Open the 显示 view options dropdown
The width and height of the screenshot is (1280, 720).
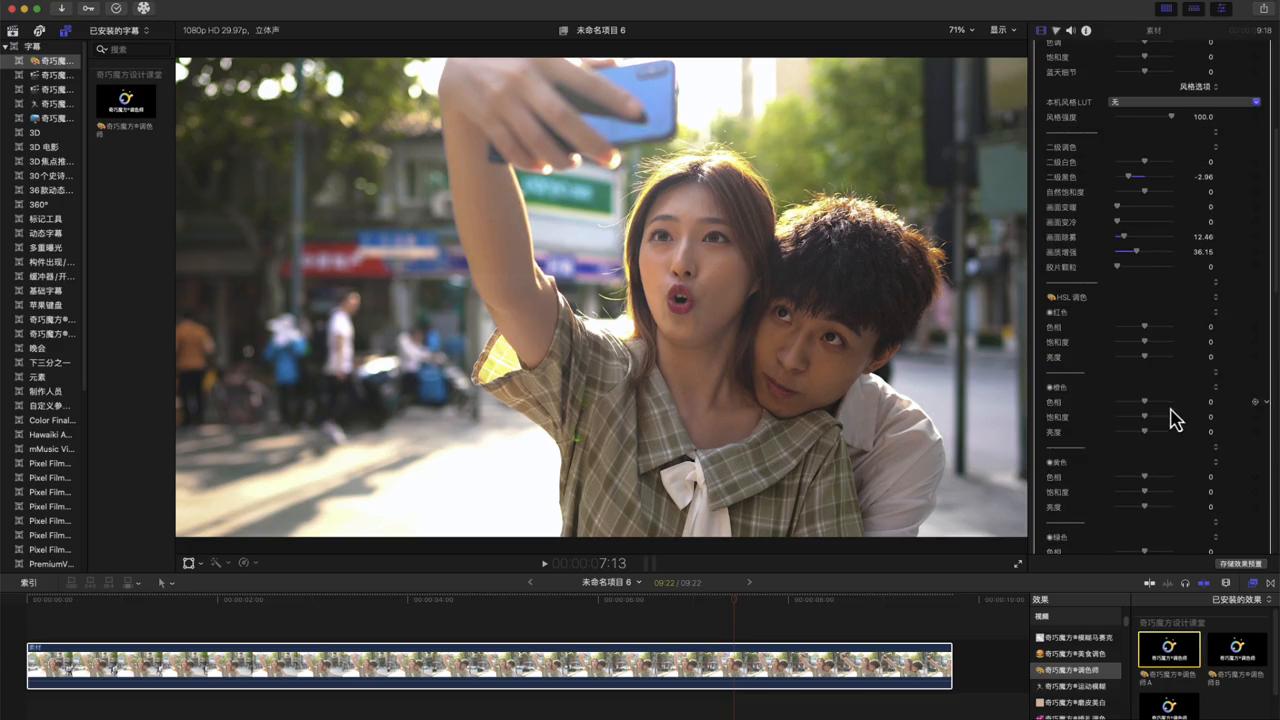coord(1003,31)
